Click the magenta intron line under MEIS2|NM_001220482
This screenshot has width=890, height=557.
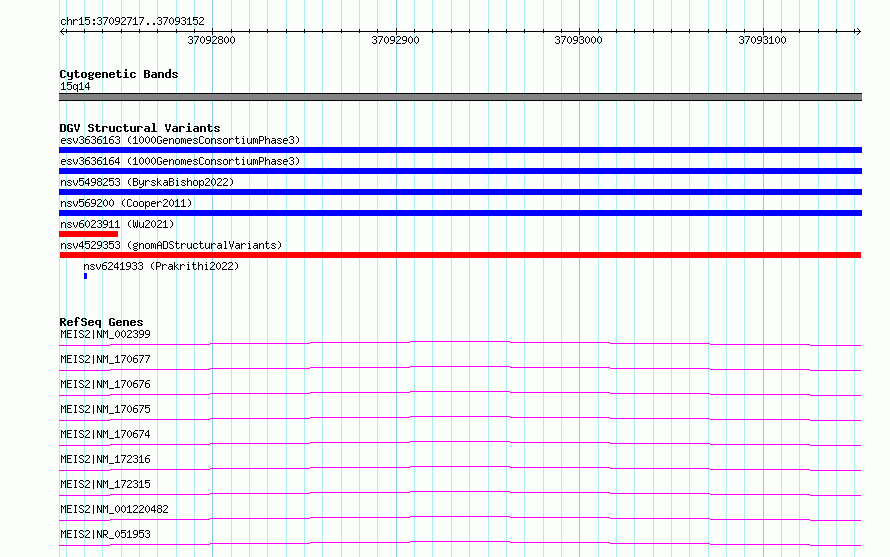coord(460,517)
